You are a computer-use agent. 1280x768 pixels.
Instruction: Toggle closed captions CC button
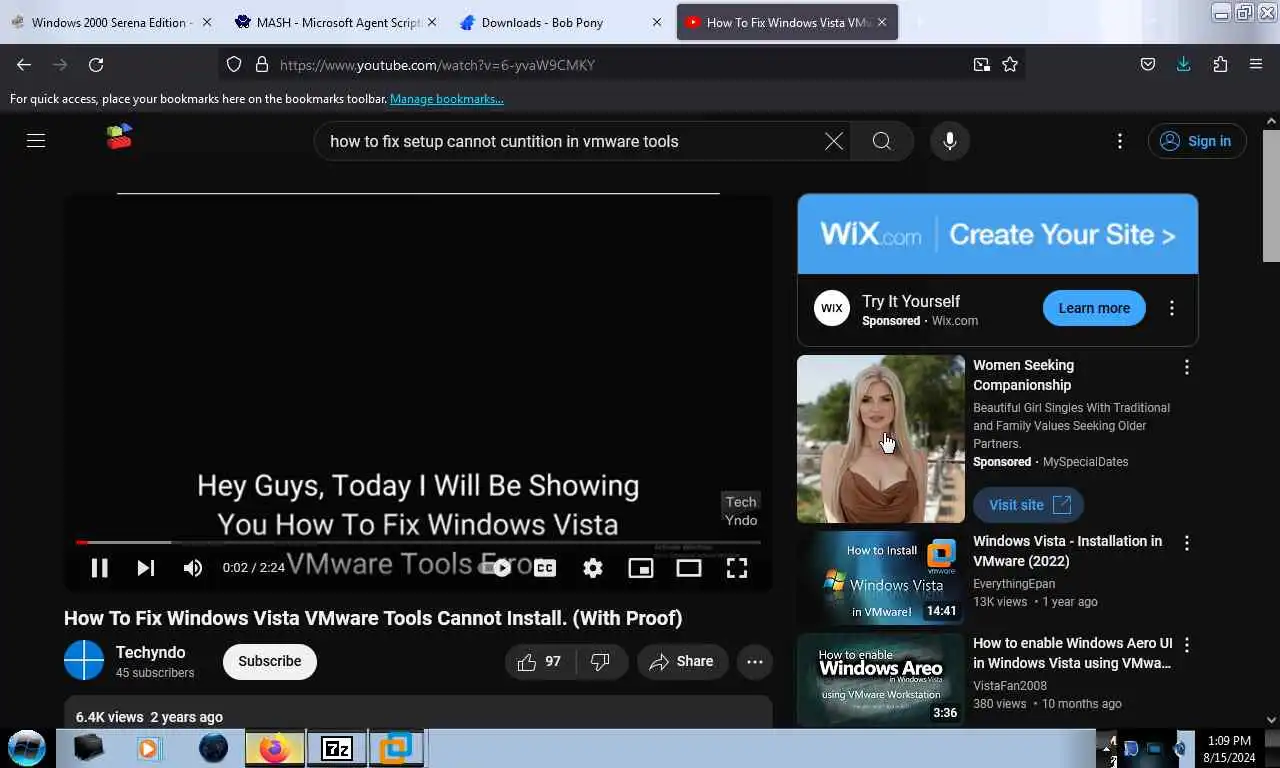click(545, 568)
